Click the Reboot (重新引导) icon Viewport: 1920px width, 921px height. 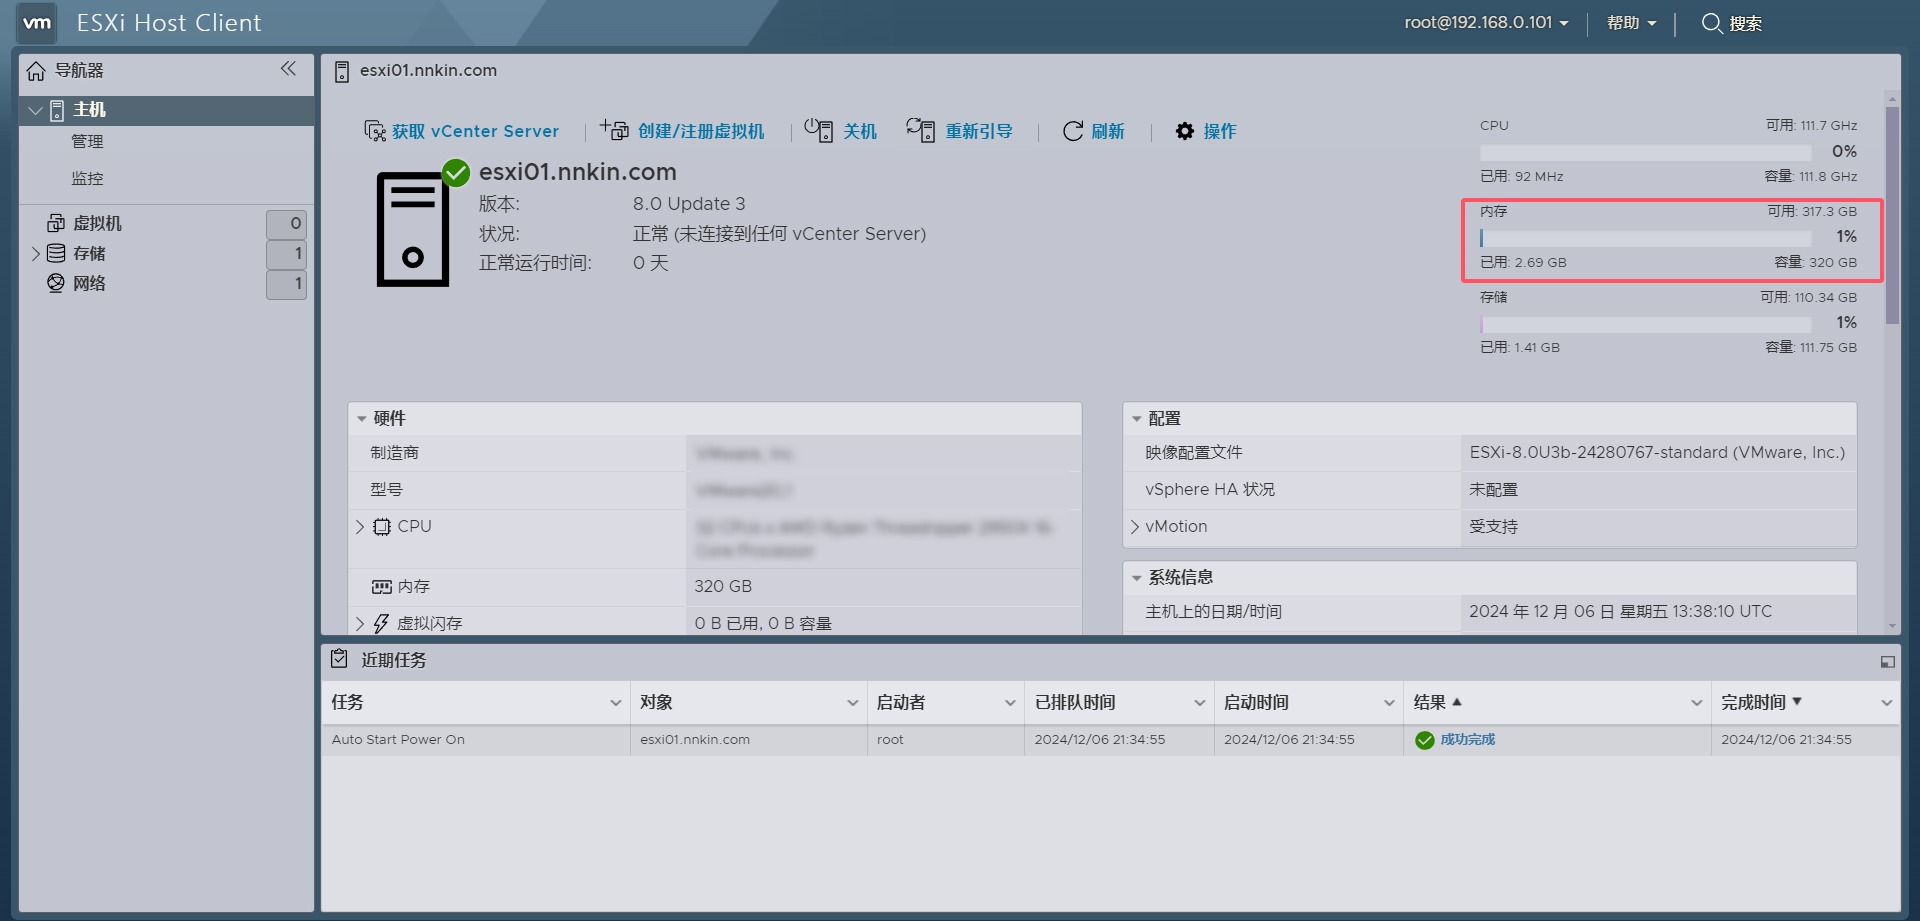tap(920, 130)
